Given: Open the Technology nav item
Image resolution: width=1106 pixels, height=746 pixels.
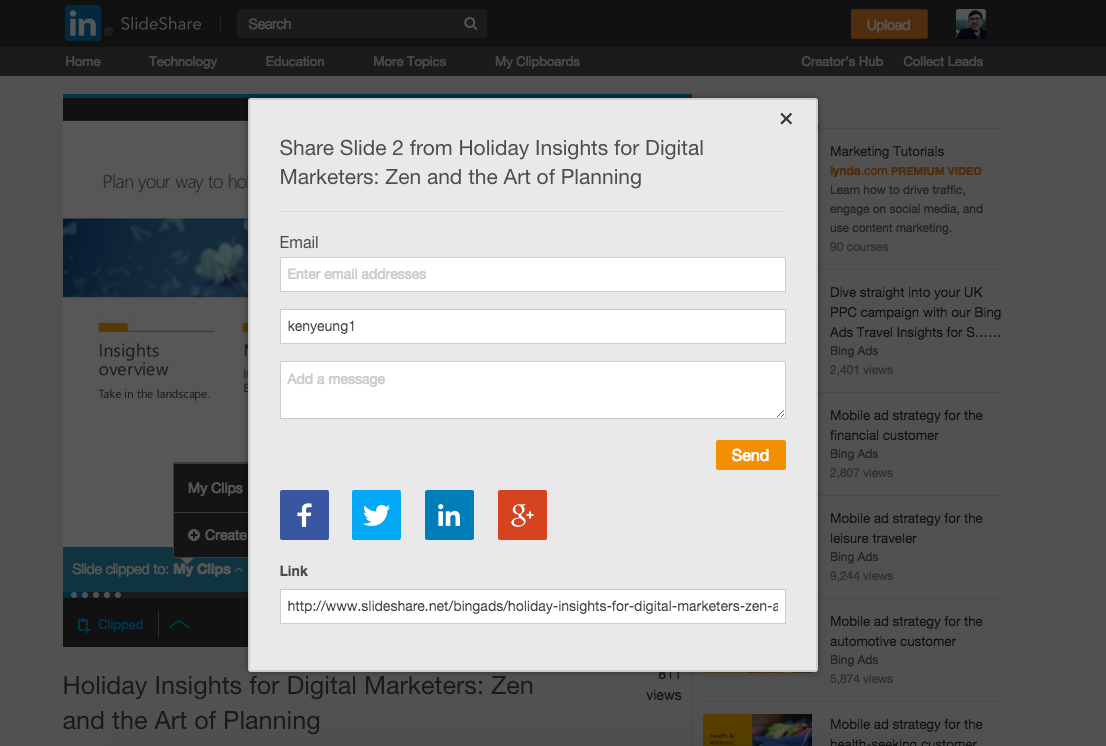Looking at the screenshot, I should pos(183,61).
